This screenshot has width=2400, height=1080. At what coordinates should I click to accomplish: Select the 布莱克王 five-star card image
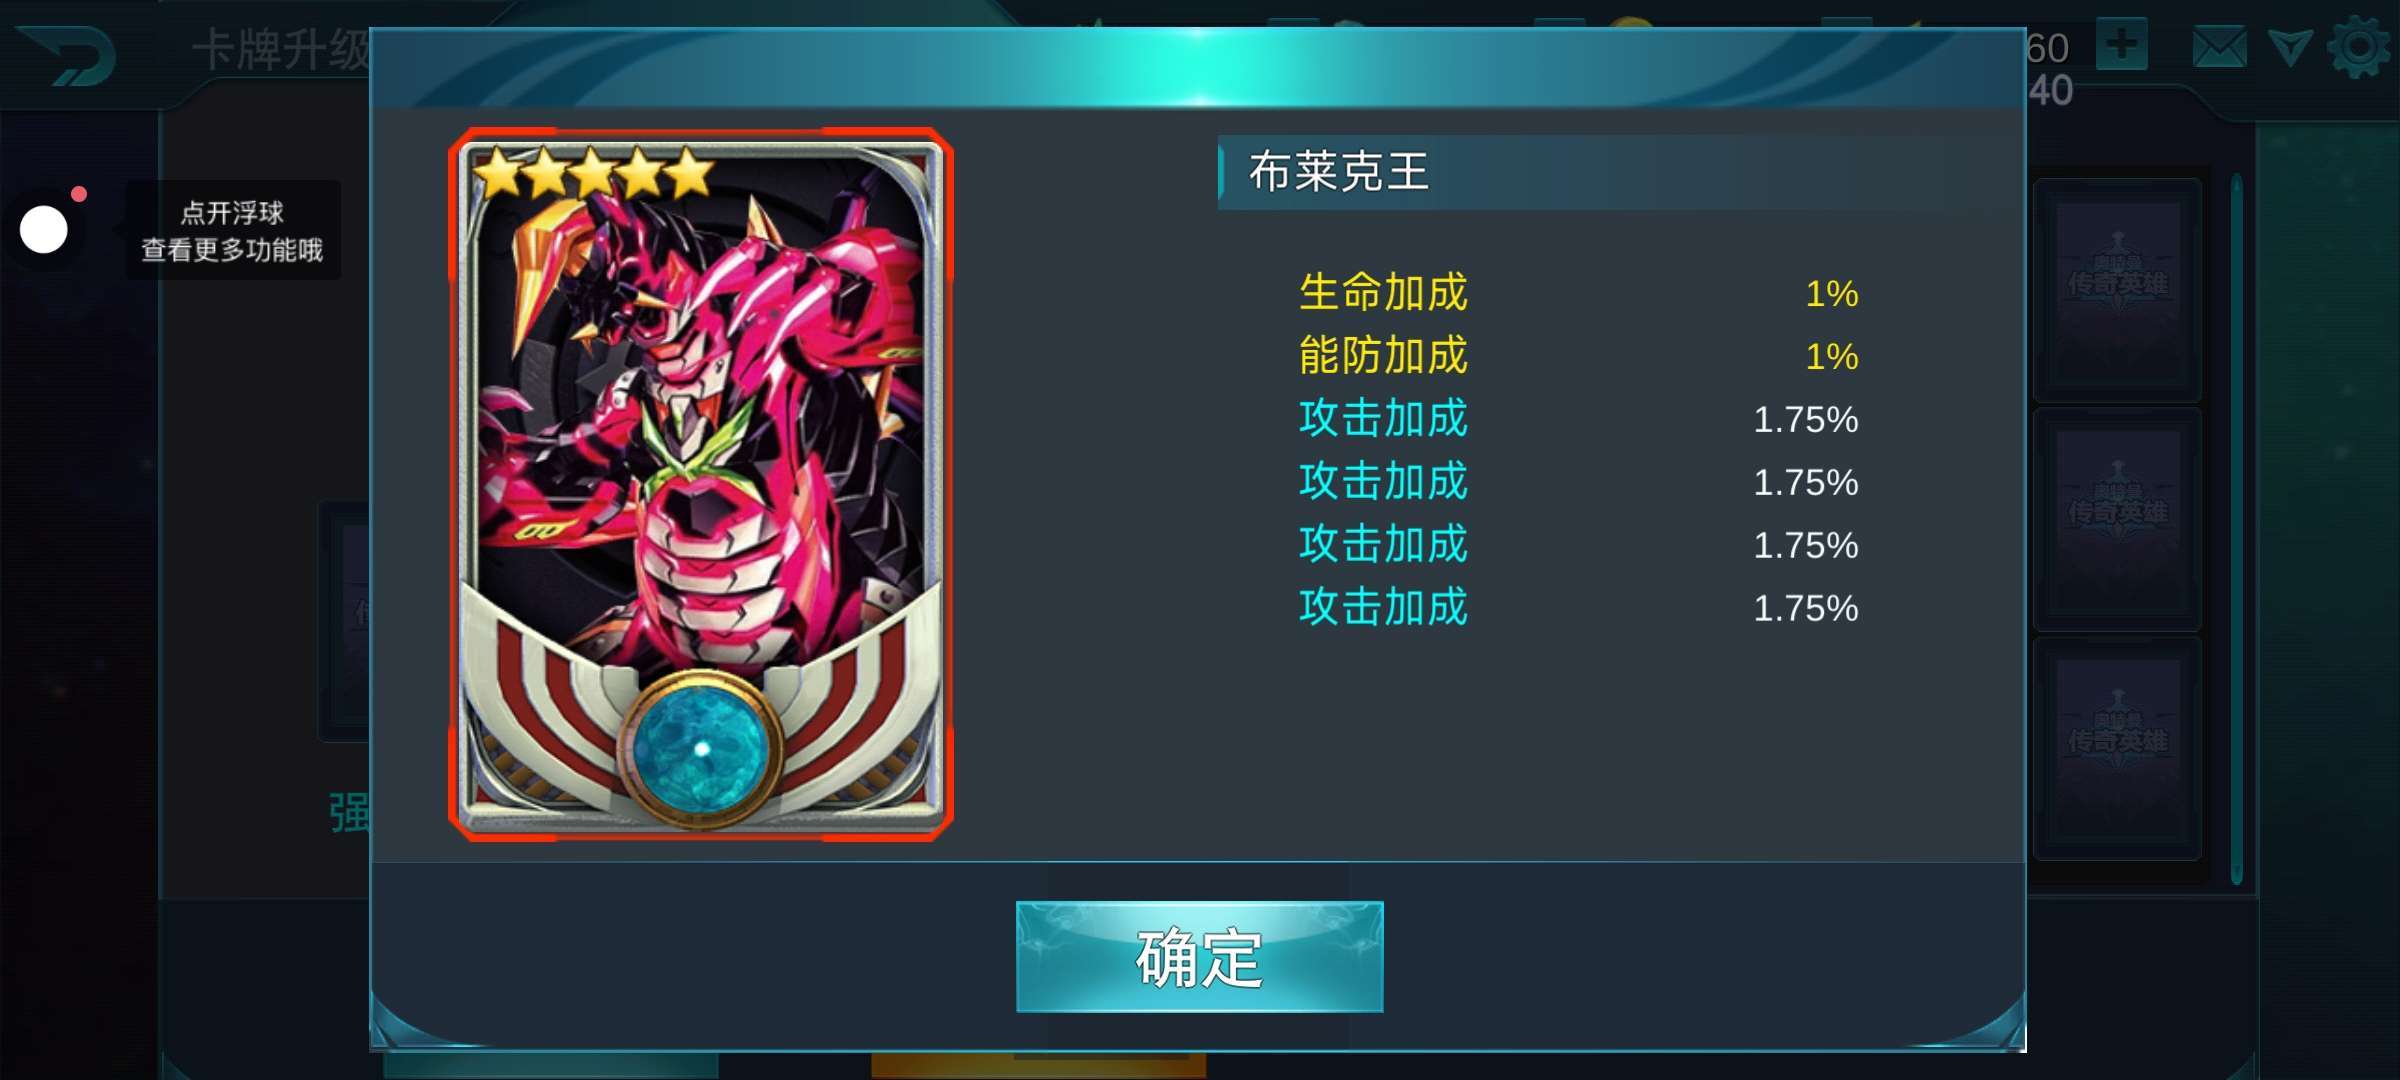(700, 485)
